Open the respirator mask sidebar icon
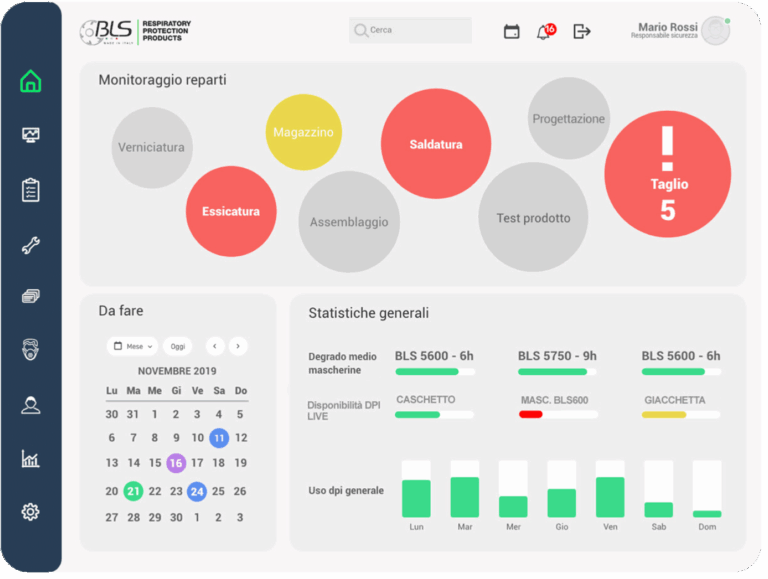 [x=31, y=350]
